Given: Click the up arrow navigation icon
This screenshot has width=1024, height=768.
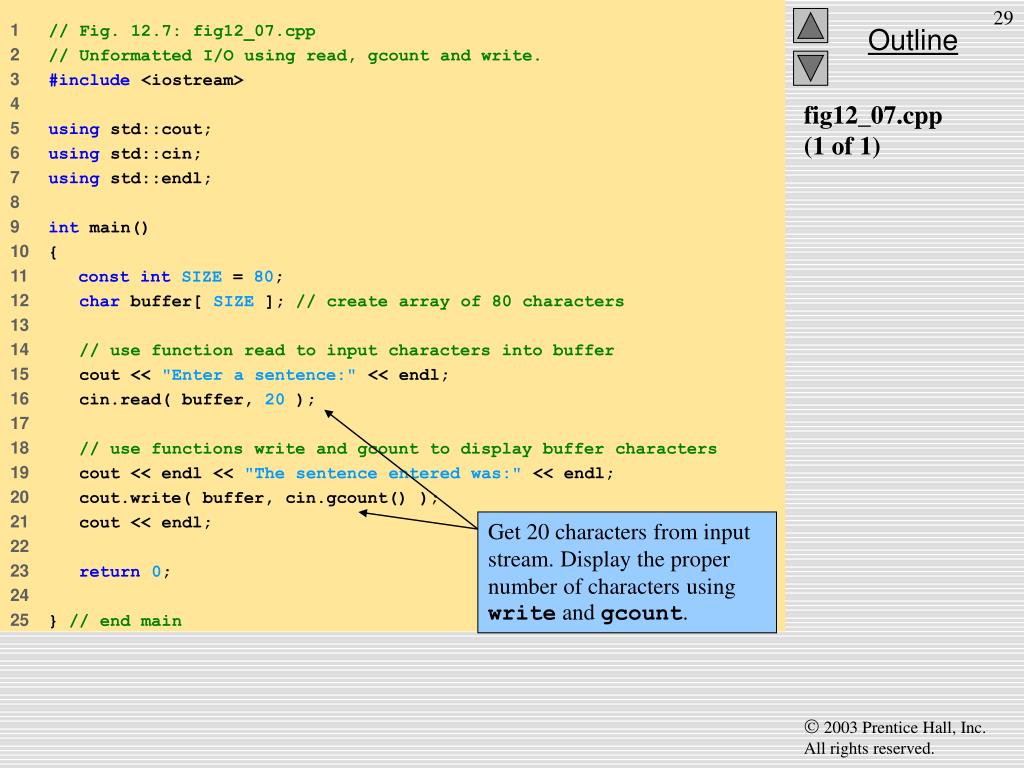Looking at the screenshot, I should point(811,26).
